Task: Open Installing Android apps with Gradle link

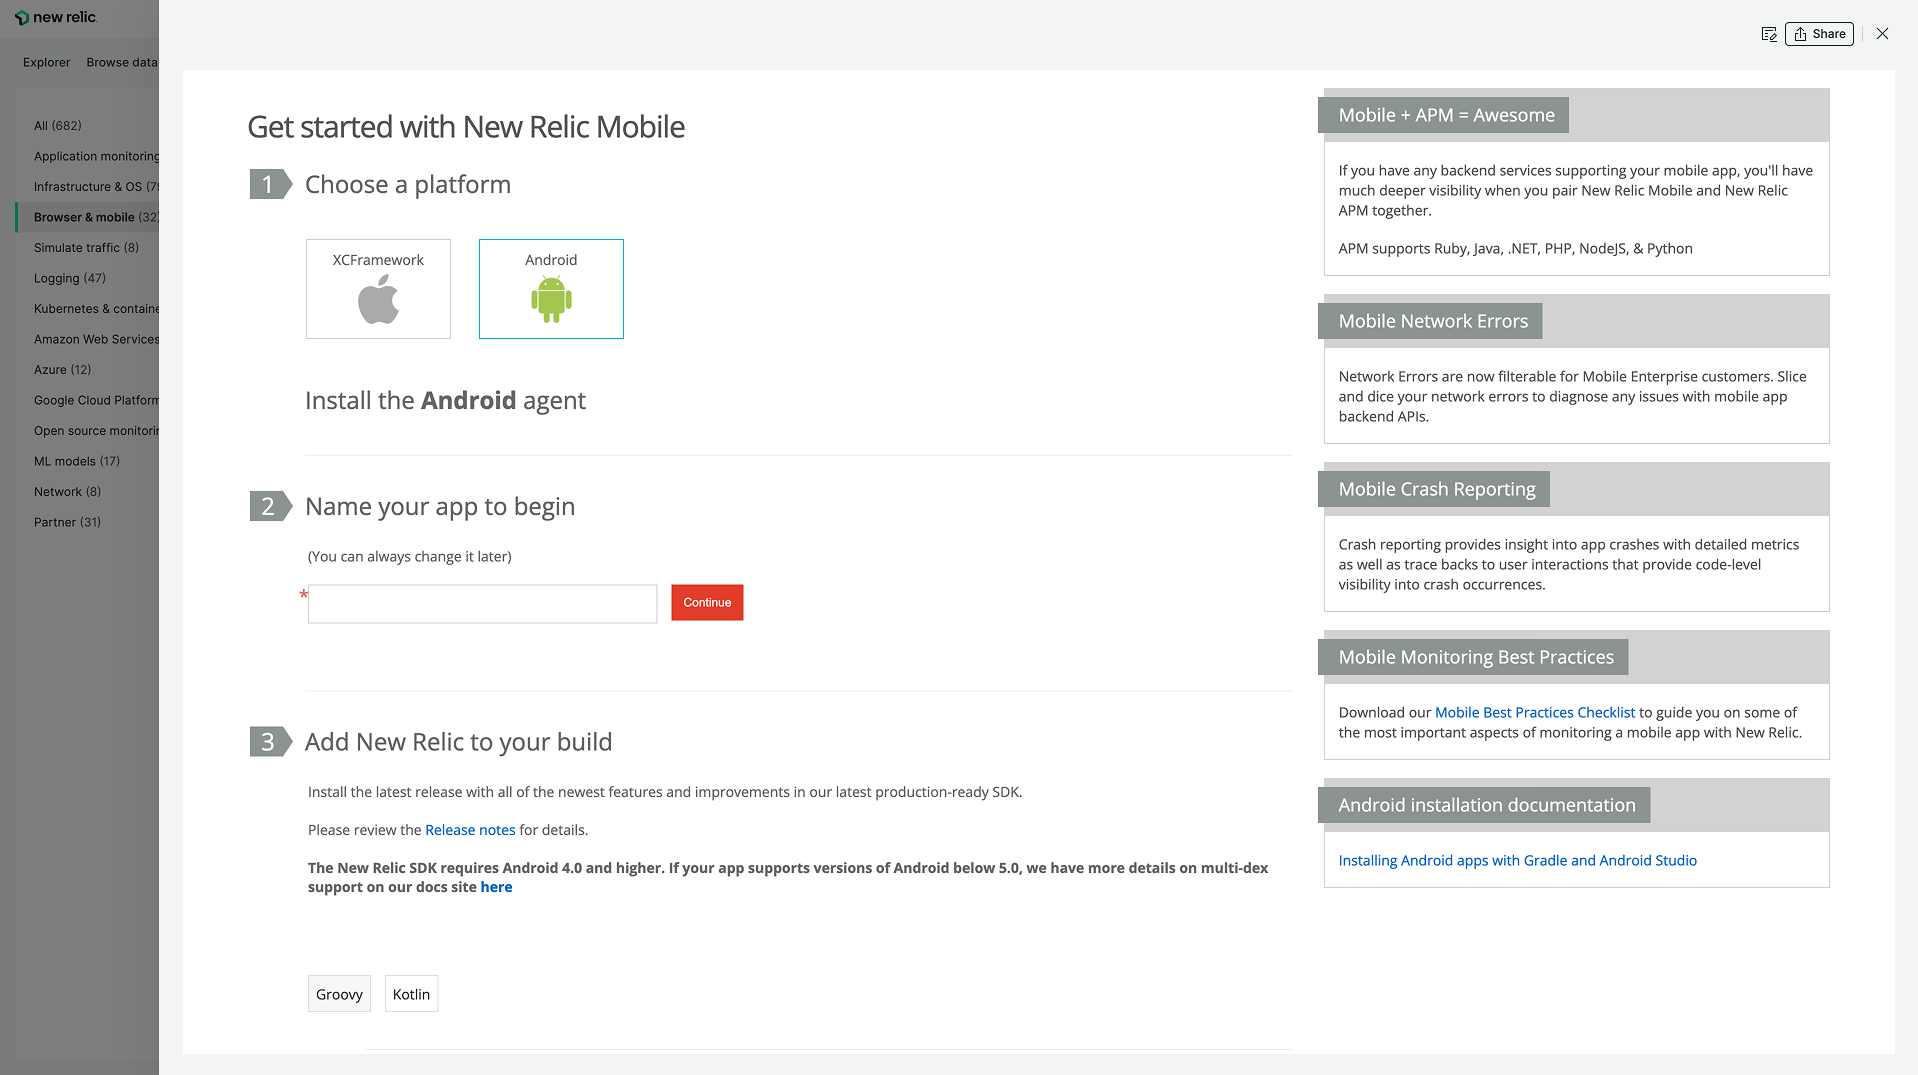Action: [x=1517, y=861]
